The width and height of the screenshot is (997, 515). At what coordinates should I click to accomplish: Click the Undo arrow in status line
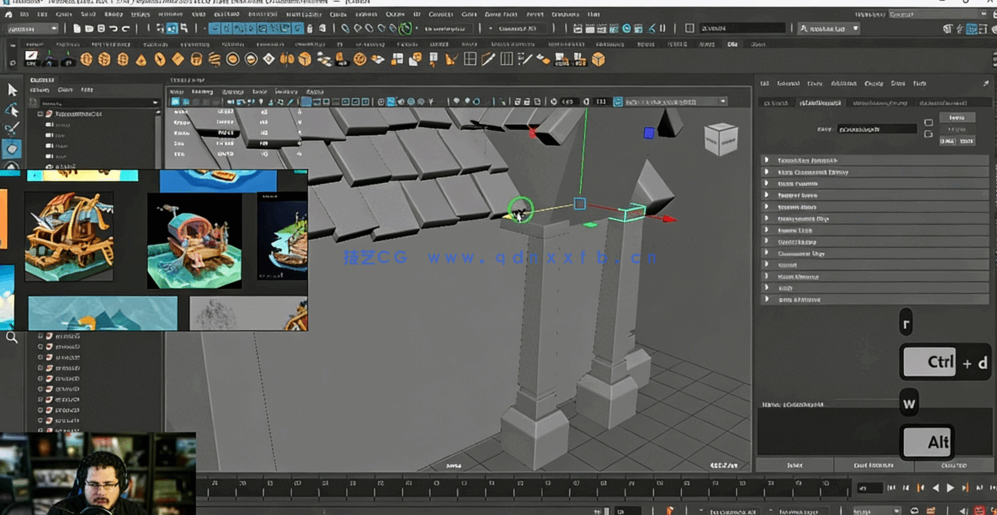tap(113, 29)
